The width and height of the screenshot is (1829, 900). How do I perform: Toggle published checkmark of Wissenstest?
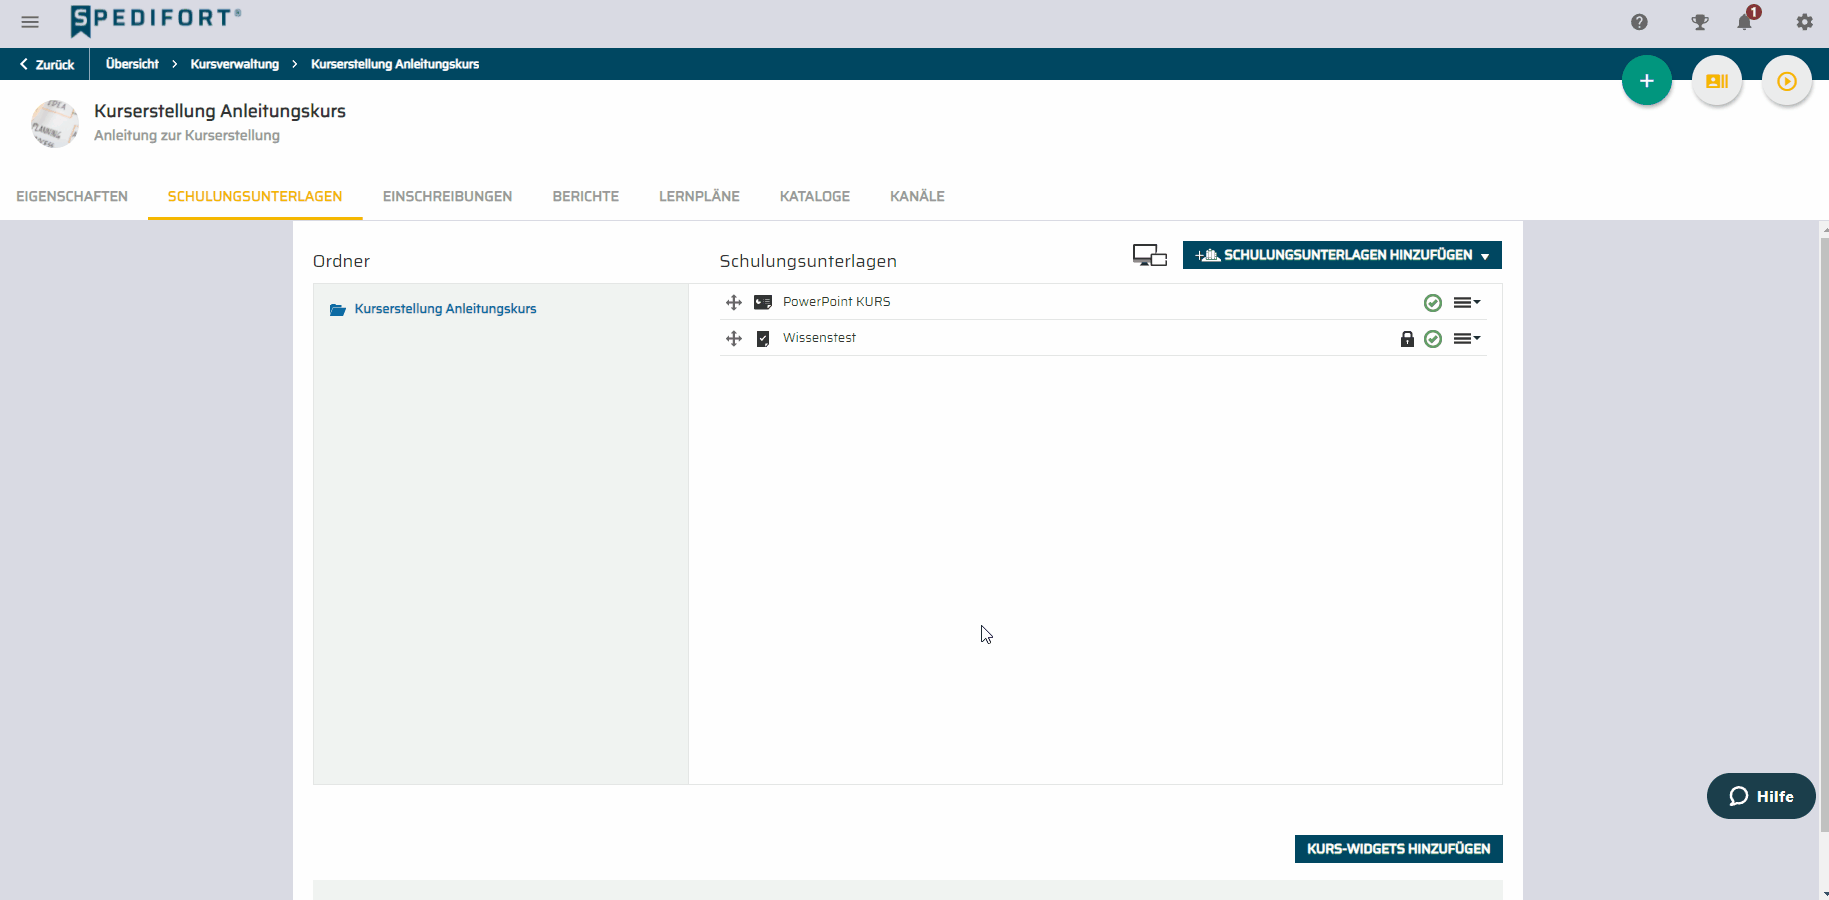1433,339
